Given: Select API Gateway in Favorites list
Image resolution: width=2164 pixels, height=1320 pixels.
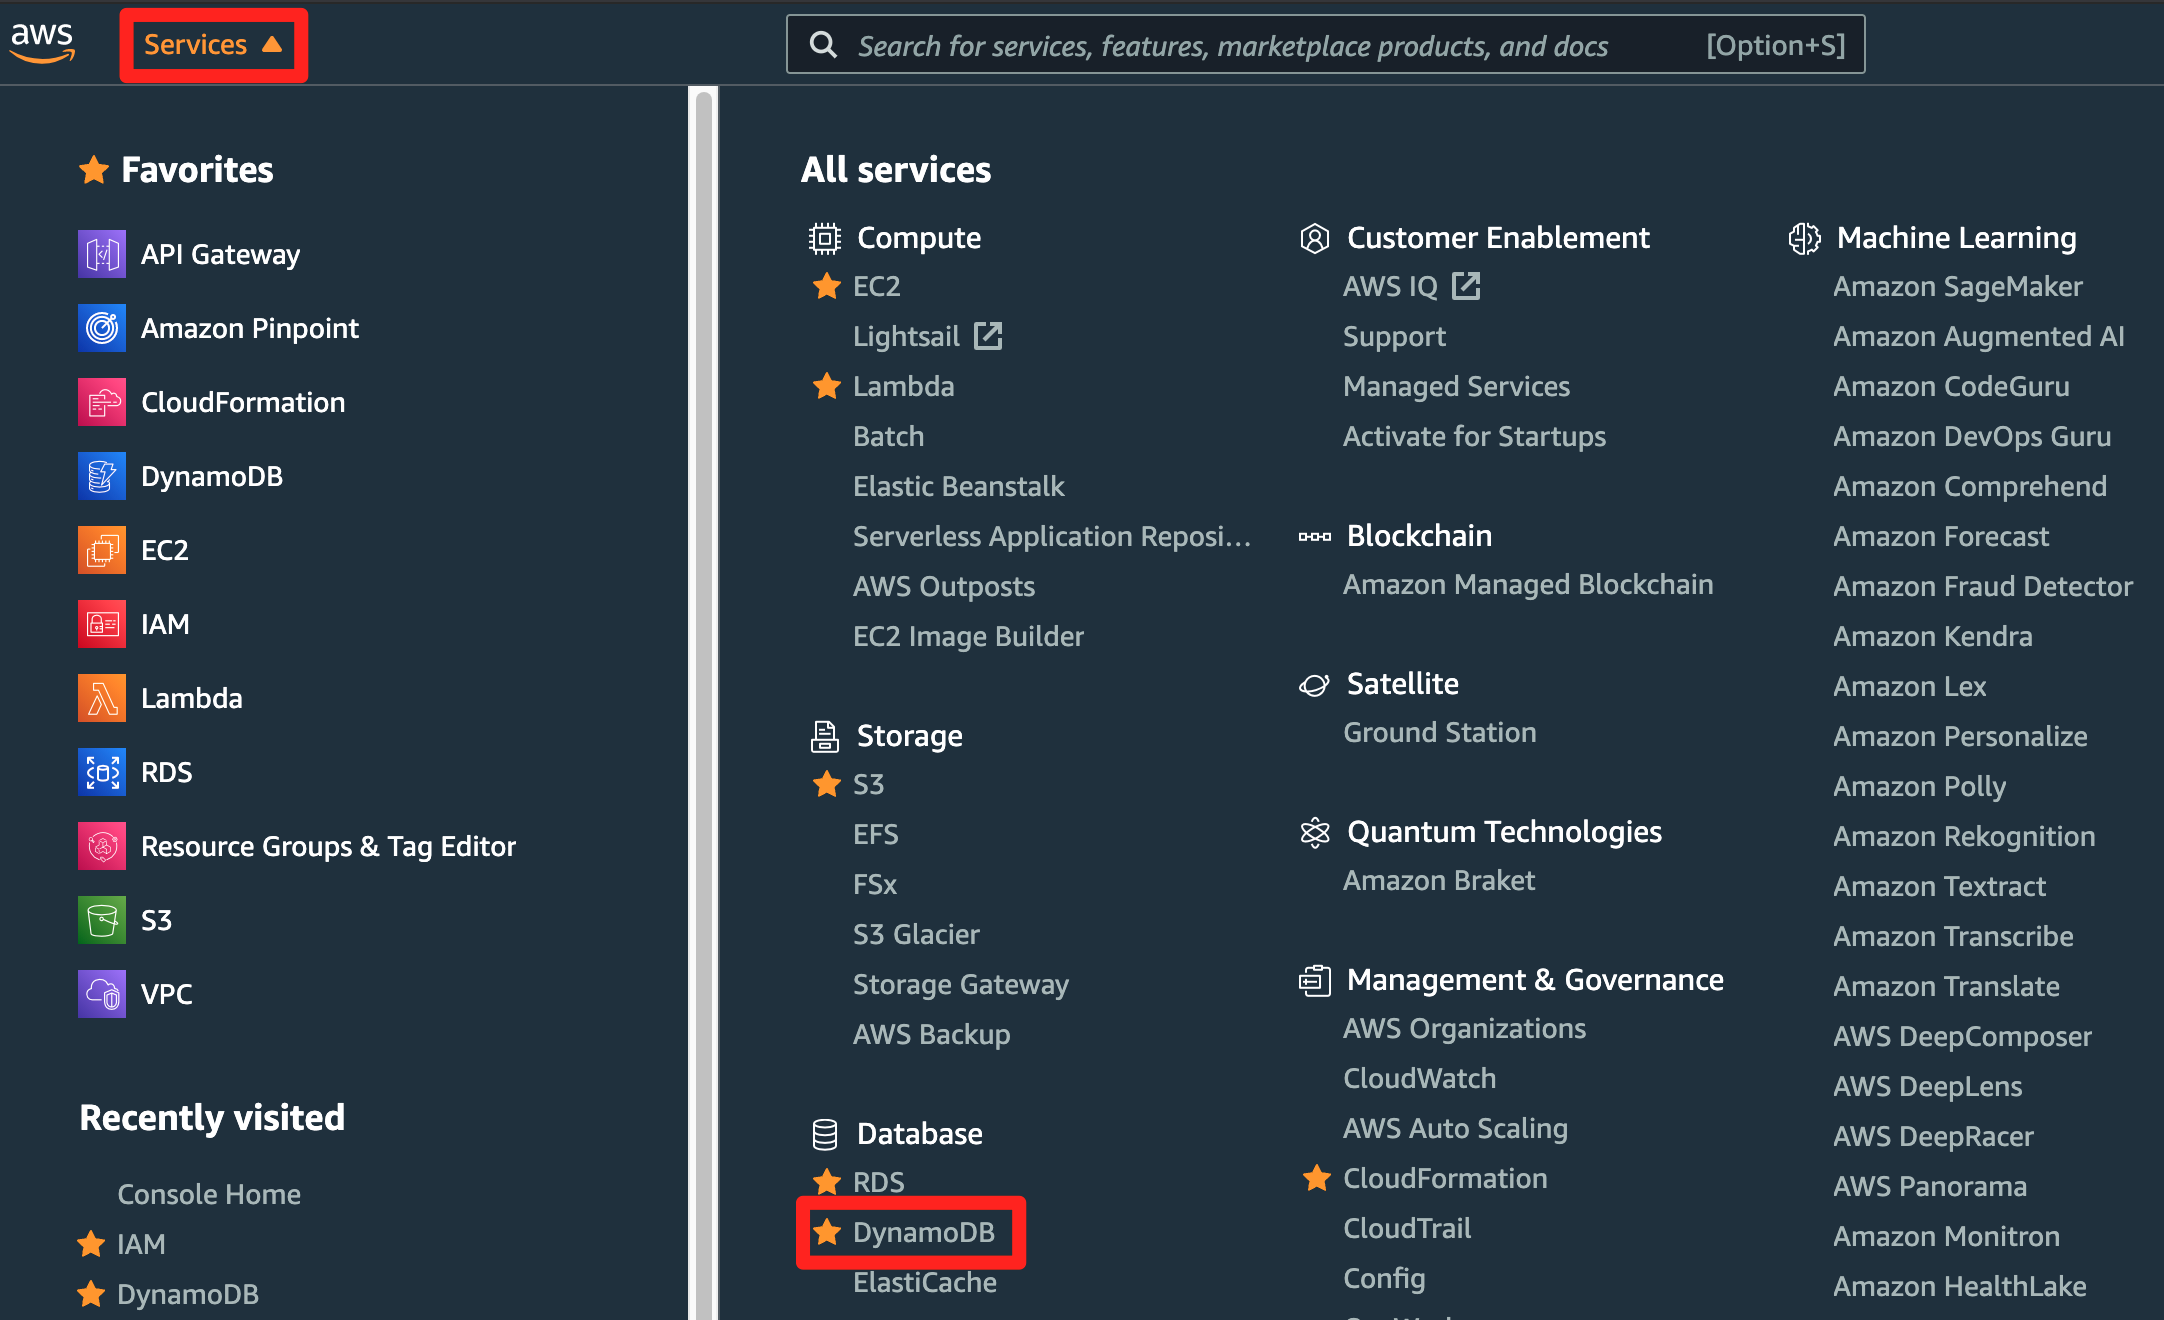Looking at the screenshot, I should pos(220,254).
